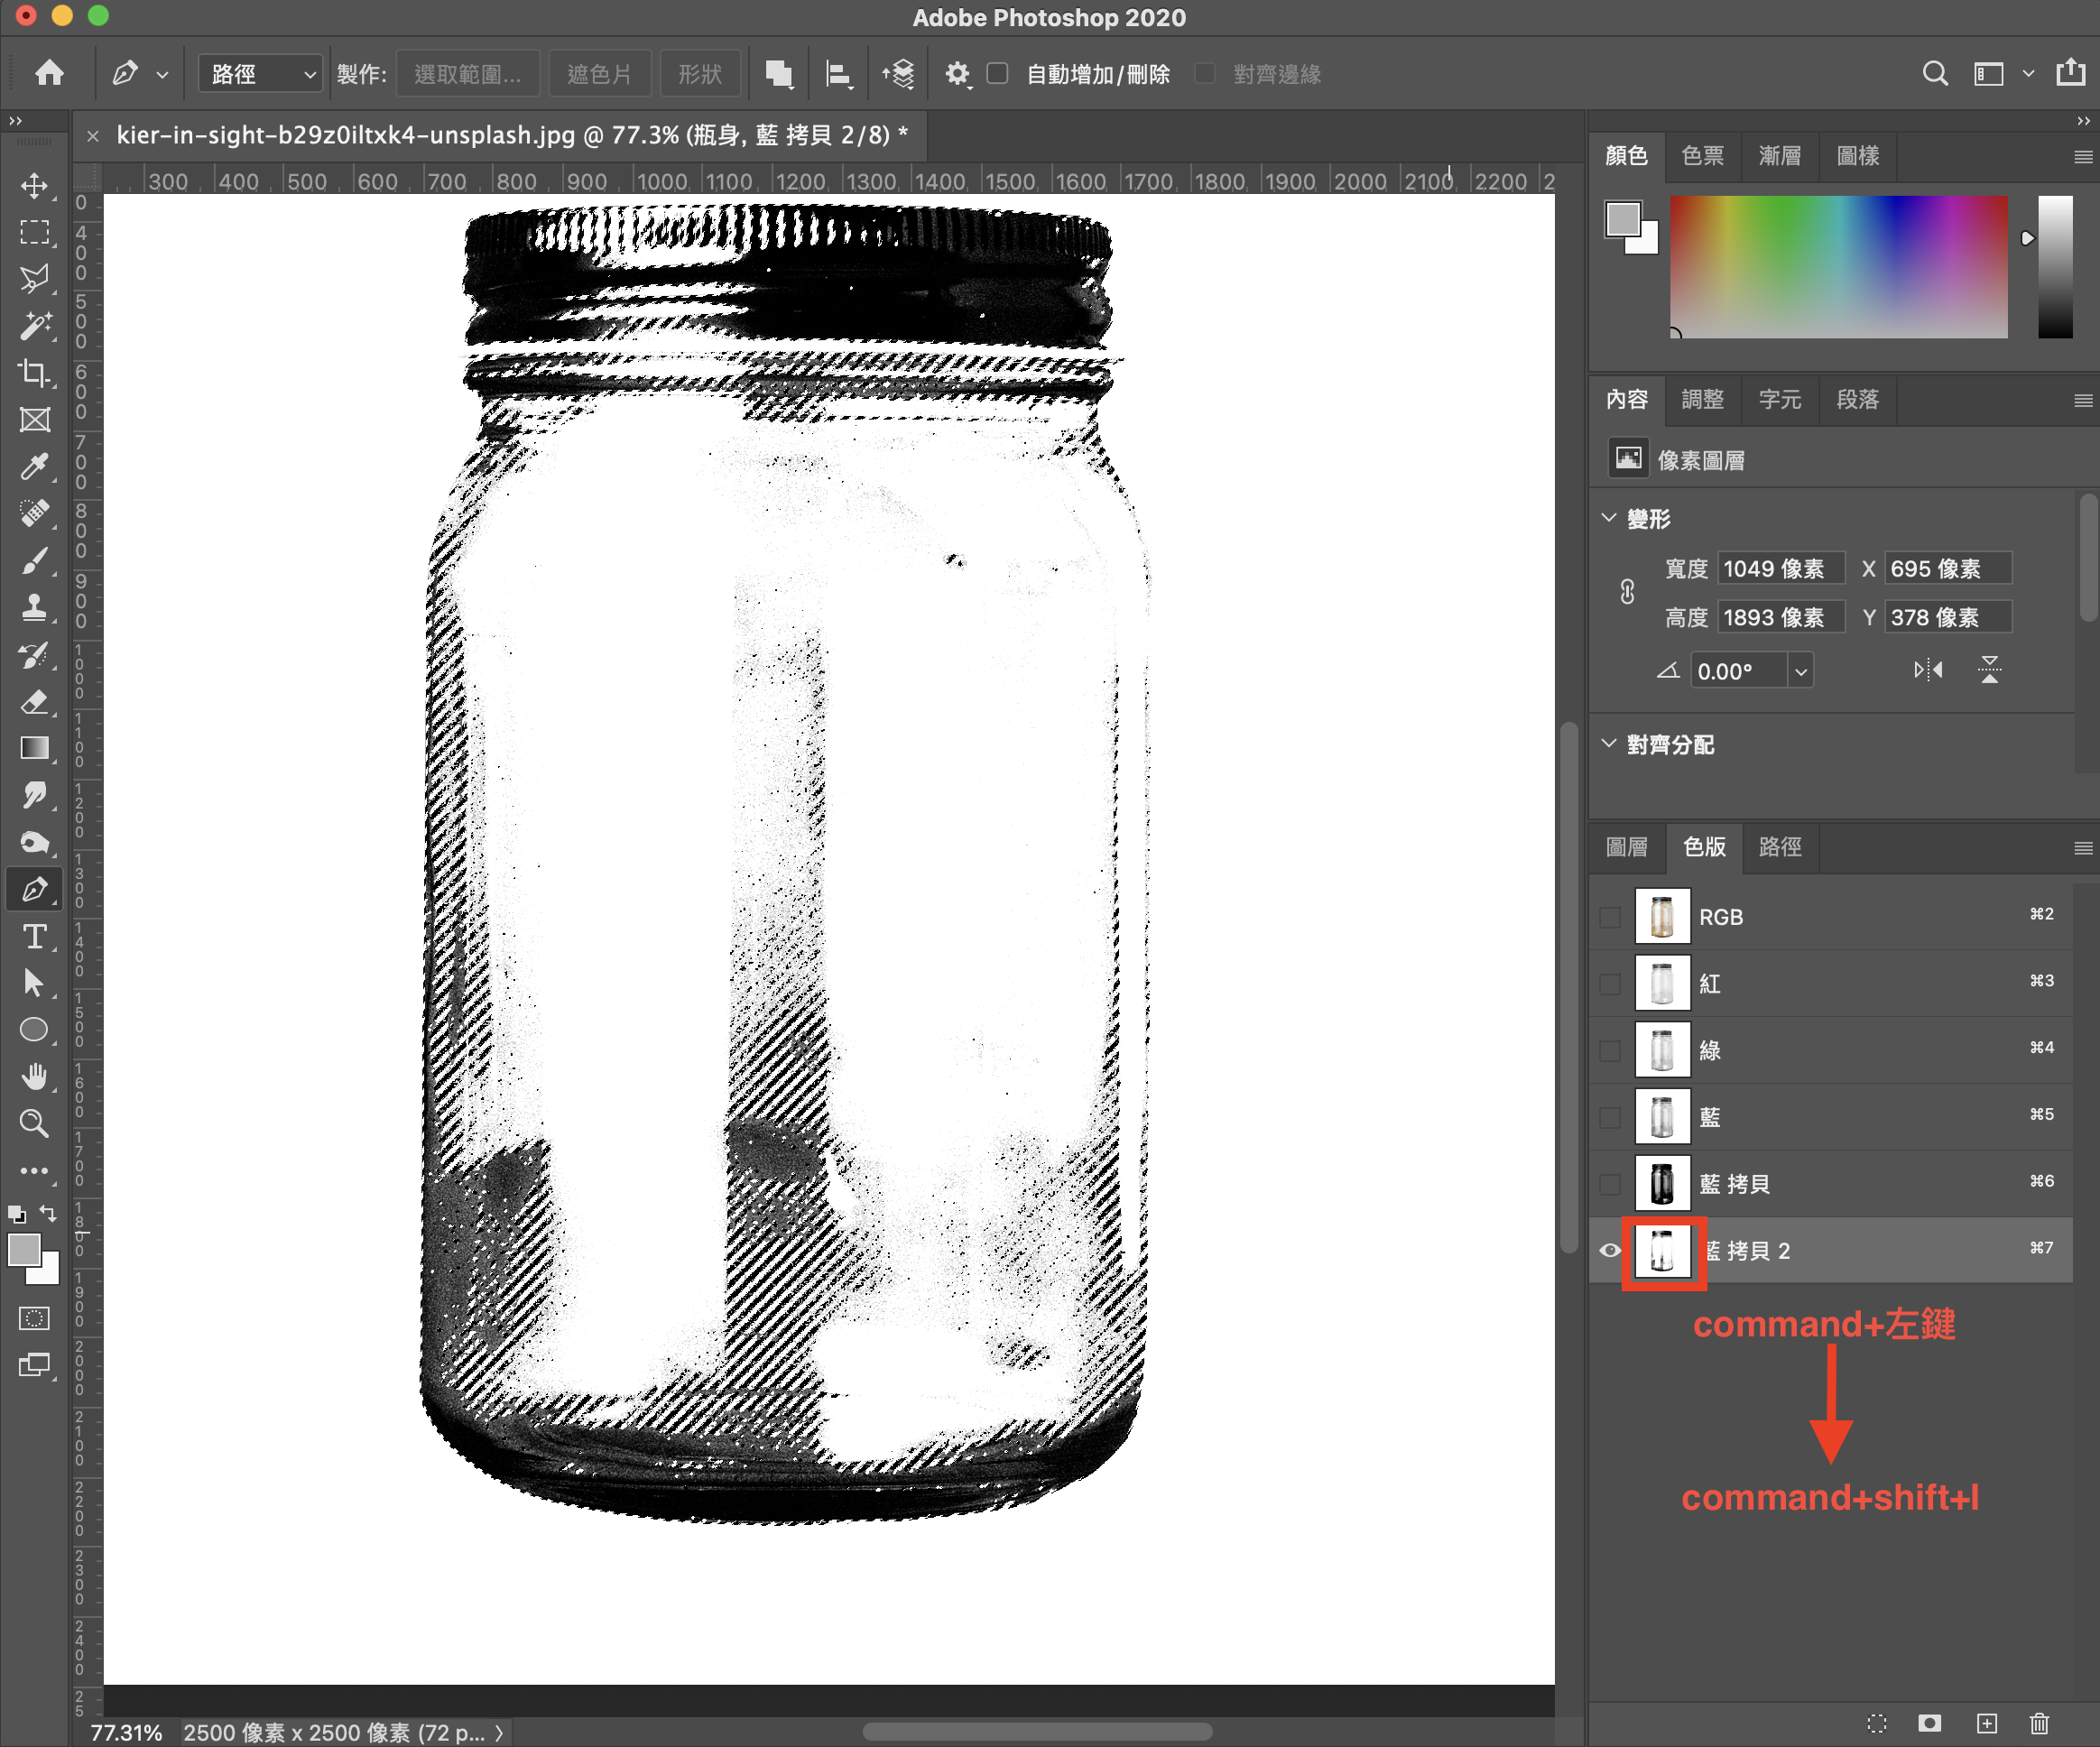Image resolution: width=2100 pixels, height=1747 pixels.
Task: Switch to the 圖層 tab
Action: tap(1627, 847)
